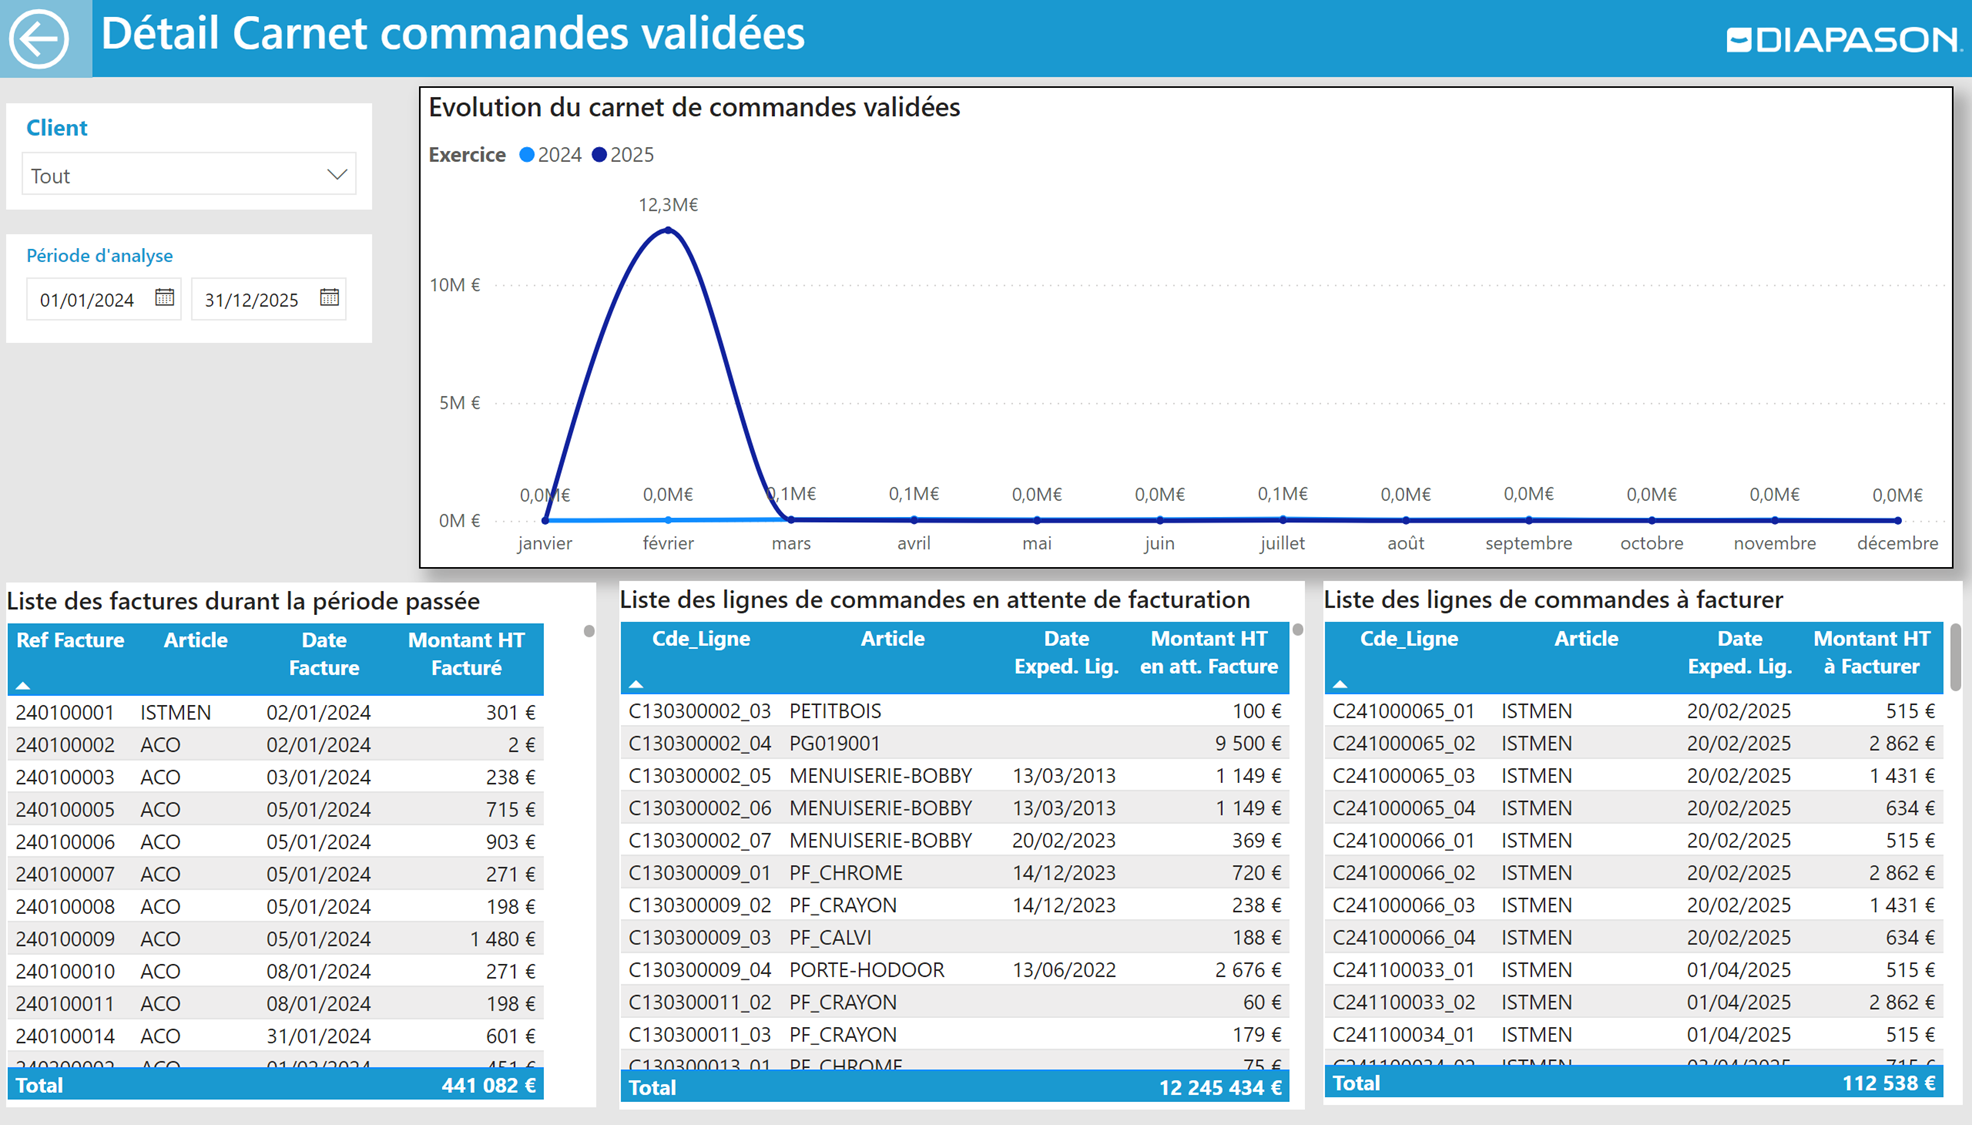Click Article header in pending invoicing table
1972x1125 pixels.
tap(892, 639)
